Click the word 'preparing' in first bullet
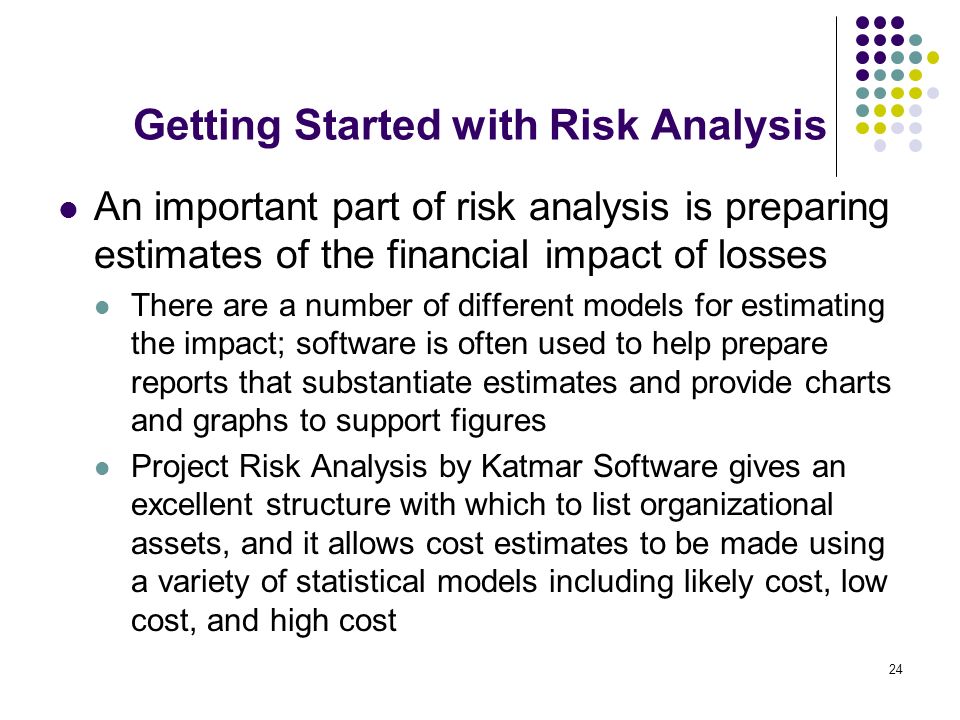 coord(807,208)
